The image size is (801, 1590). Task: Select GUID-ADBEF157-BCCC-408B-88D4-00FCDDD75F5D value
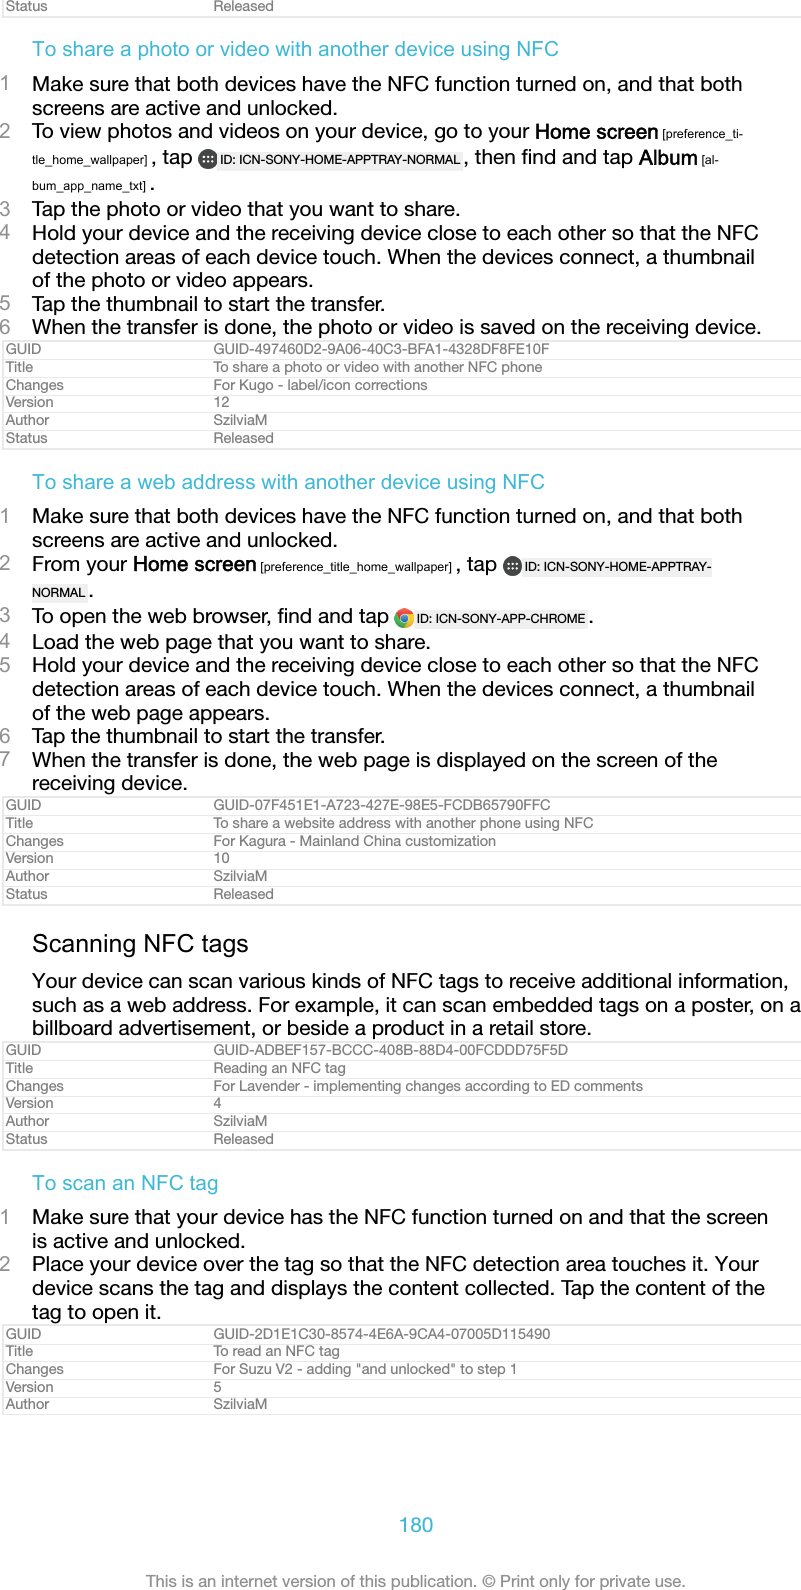tap(390, 1050)
